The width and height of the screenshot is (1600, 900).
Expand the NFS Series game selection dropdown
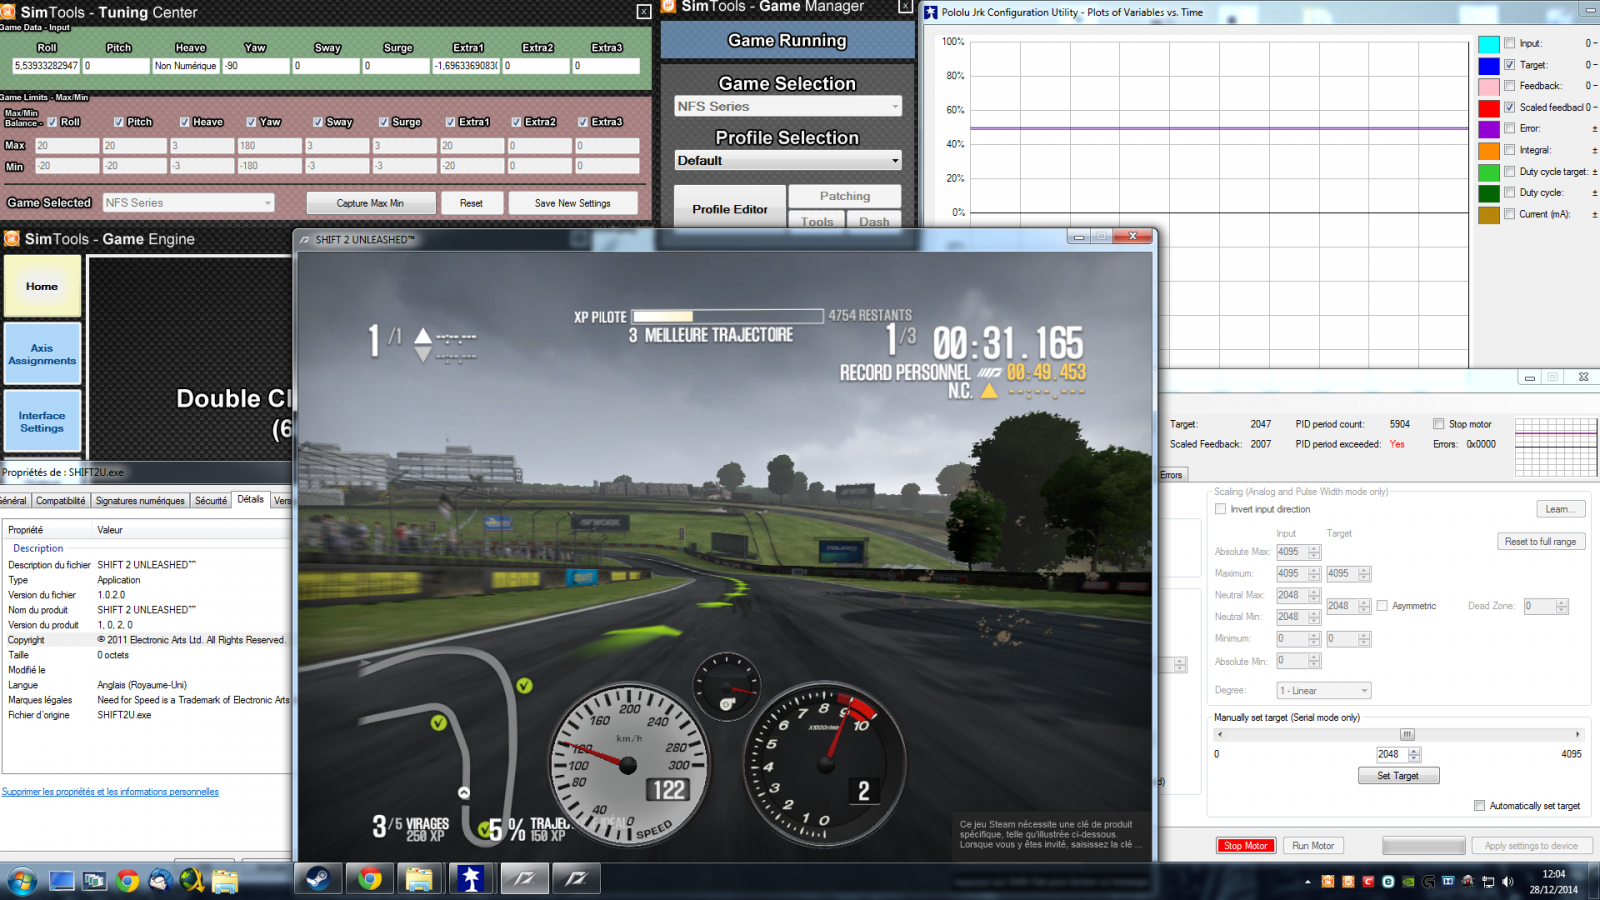pos(788,107)
